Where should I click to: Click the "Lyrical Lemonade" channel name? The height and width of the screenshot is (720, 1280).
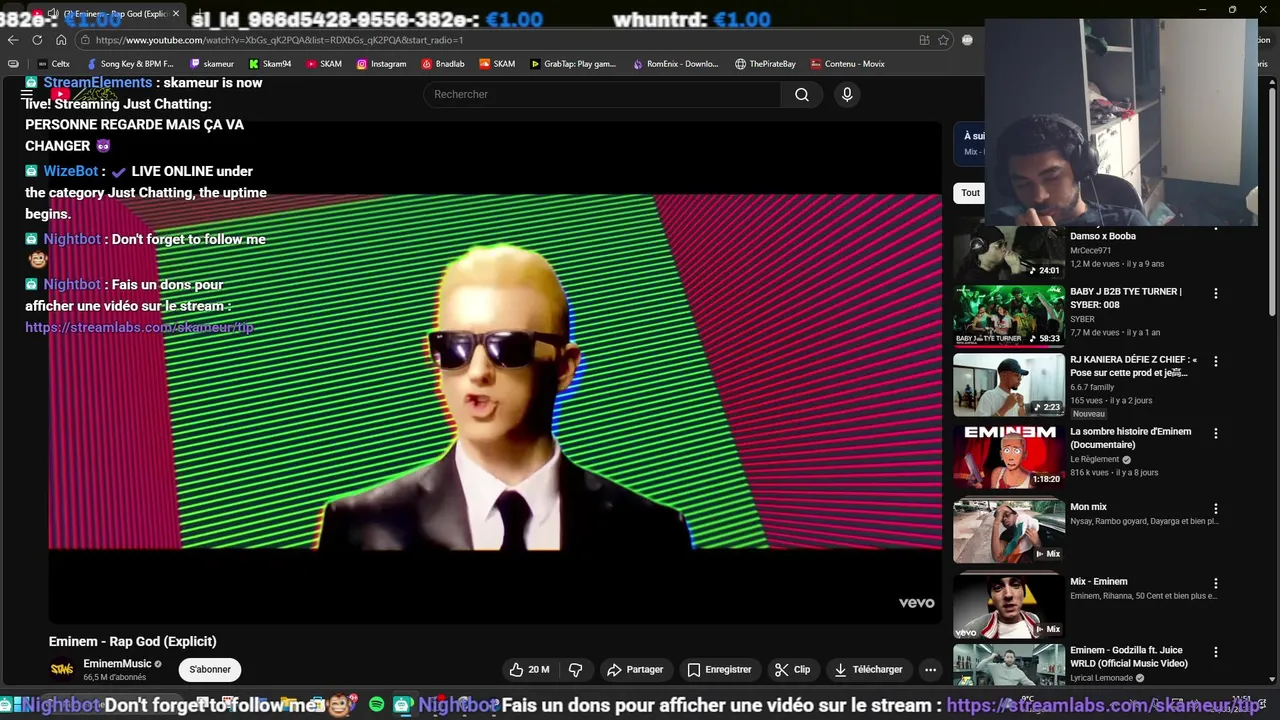(1102, 677)
